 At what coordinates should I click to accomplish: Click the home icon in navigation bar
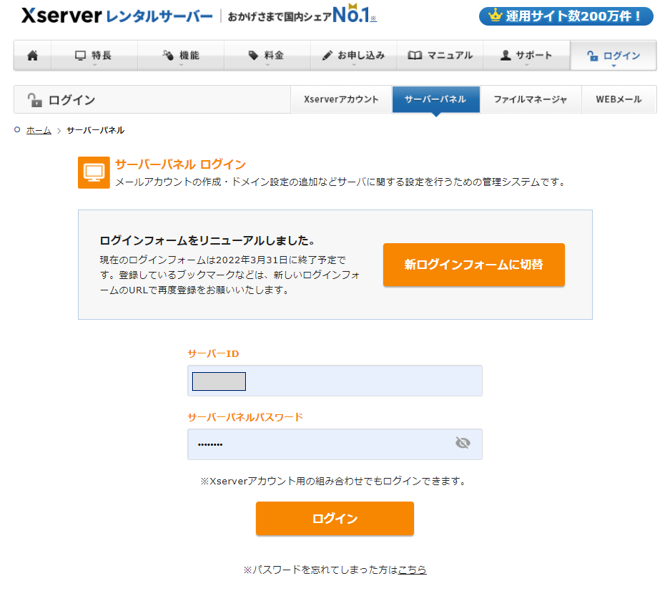click(x=33, y=56)
